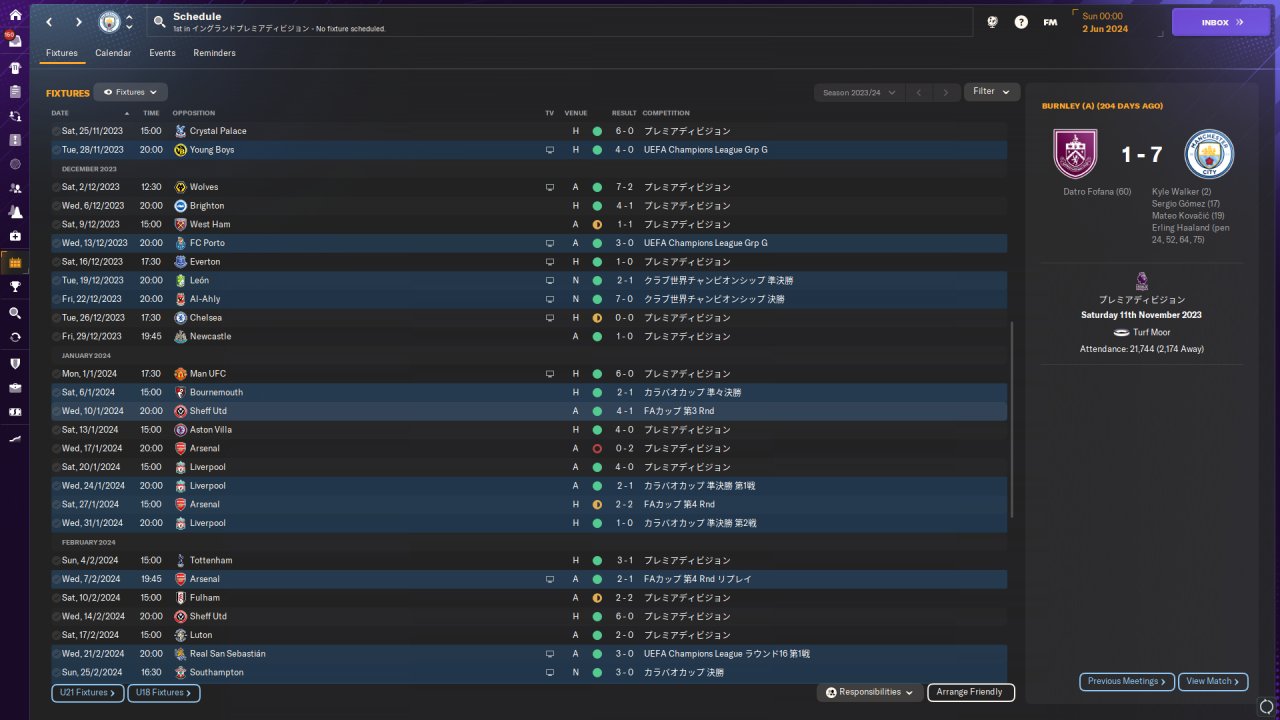Open the Competitions trophy icon in the sidebar
Viewport: 1280px width, 720px height.
point(14,287)
